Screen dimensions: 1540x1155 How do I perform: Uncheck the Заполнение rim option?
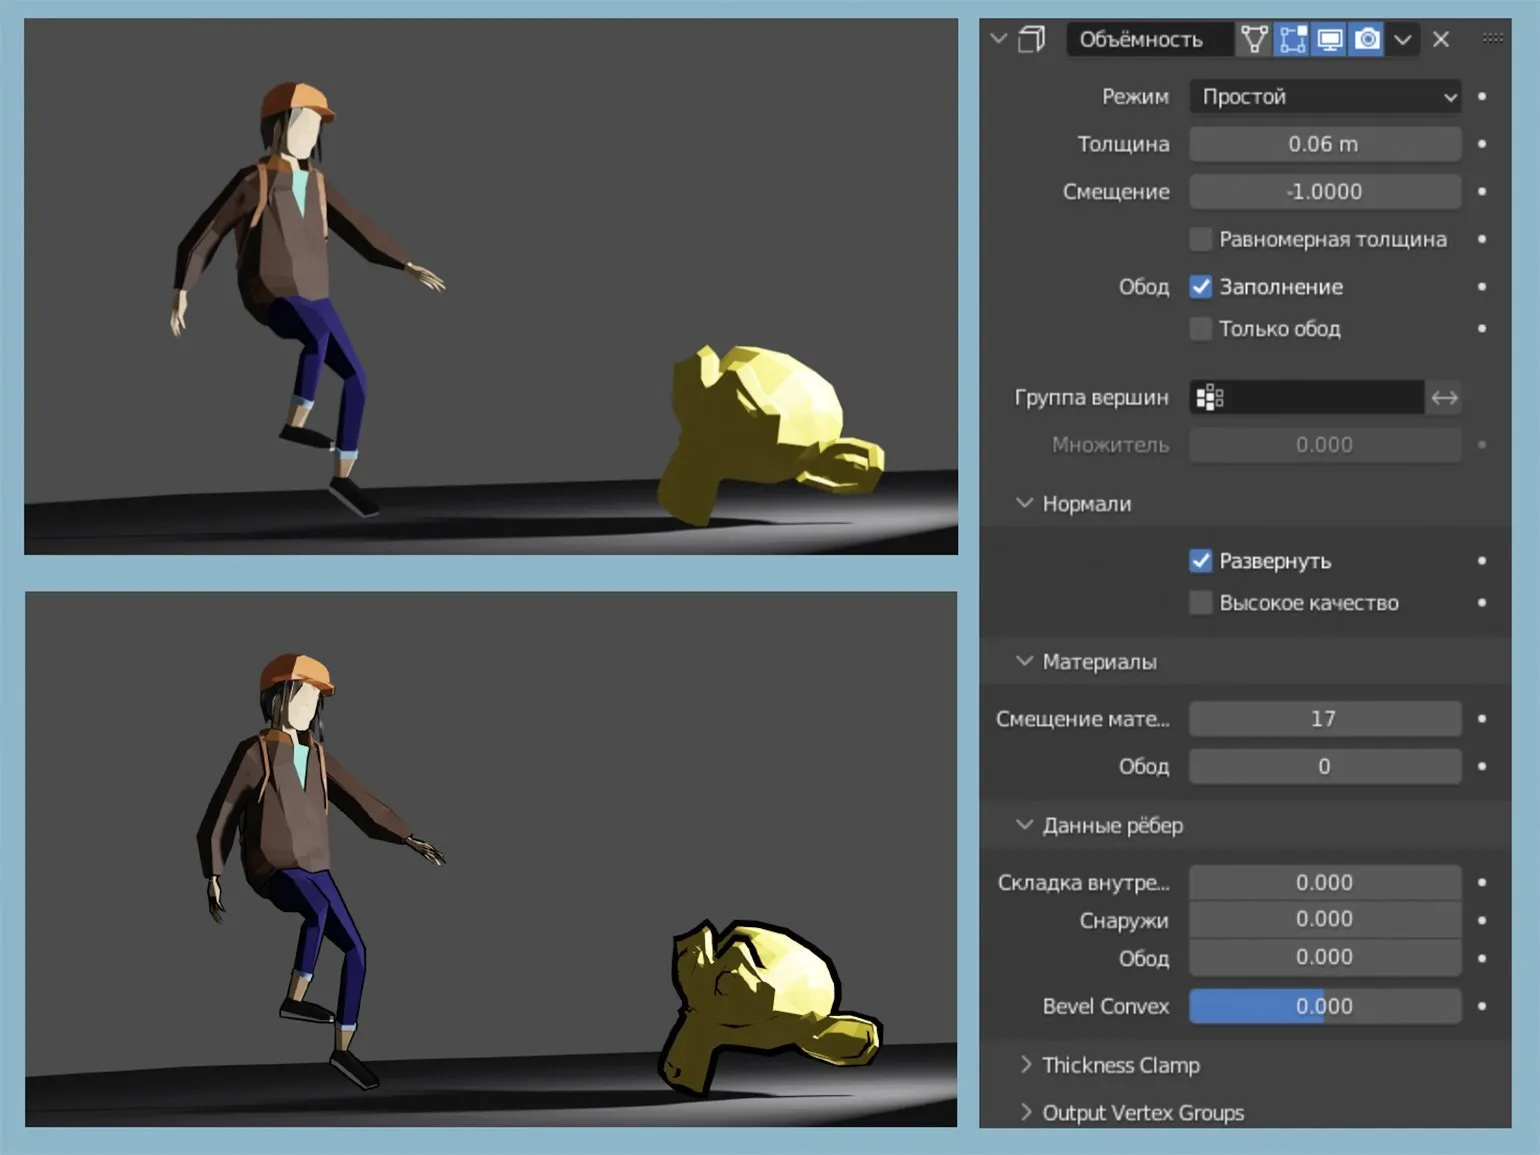(x=1201, y=287)
